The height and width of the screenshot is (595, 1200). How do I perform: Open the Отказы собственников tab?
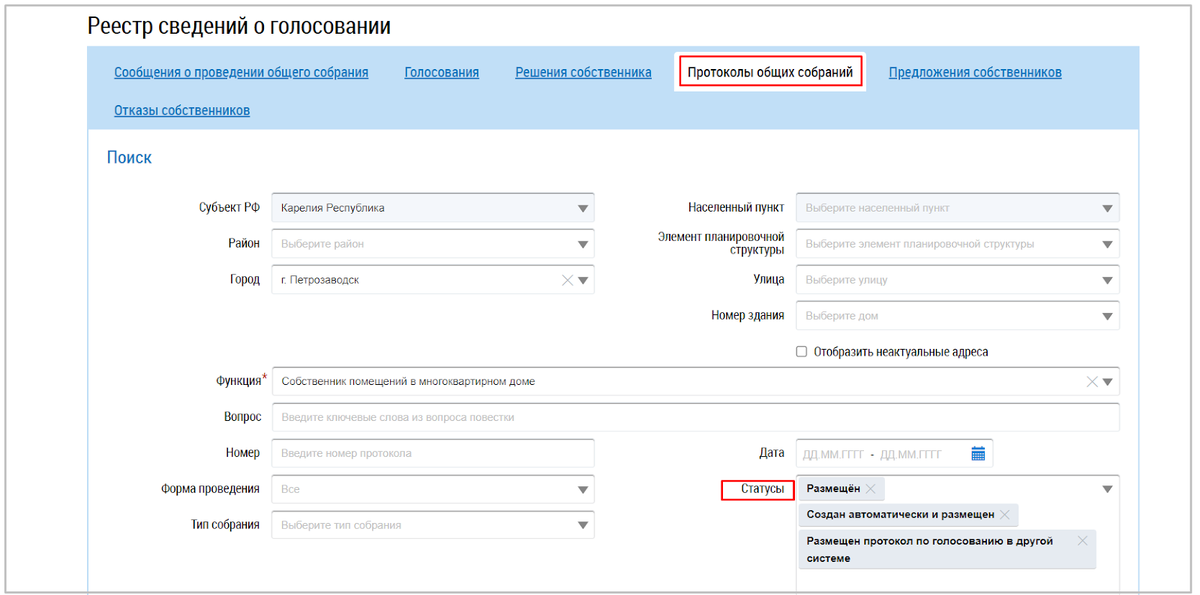[182, 111]
